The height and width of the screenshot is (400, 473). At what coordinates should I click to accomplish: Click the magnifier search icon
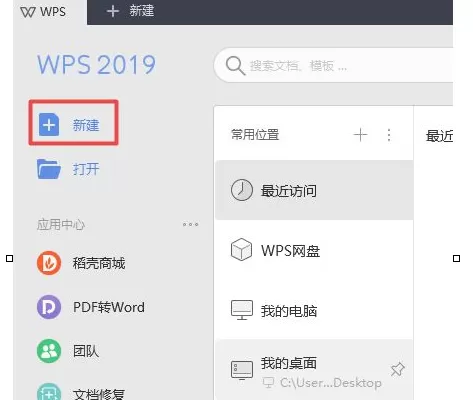[235, 66]
